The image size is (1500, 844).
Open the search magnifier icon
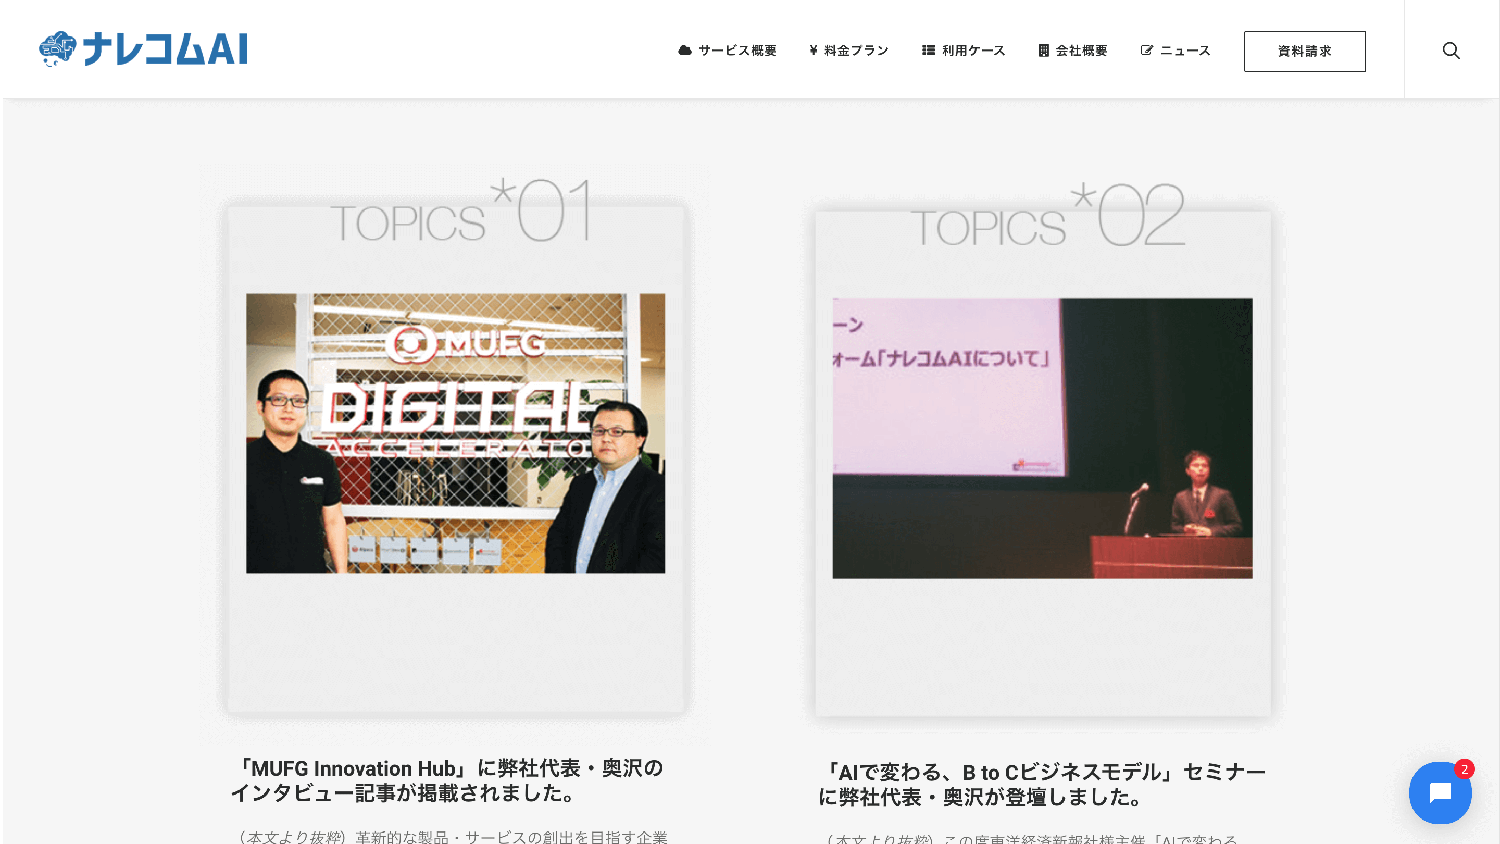pos(1451,50)
